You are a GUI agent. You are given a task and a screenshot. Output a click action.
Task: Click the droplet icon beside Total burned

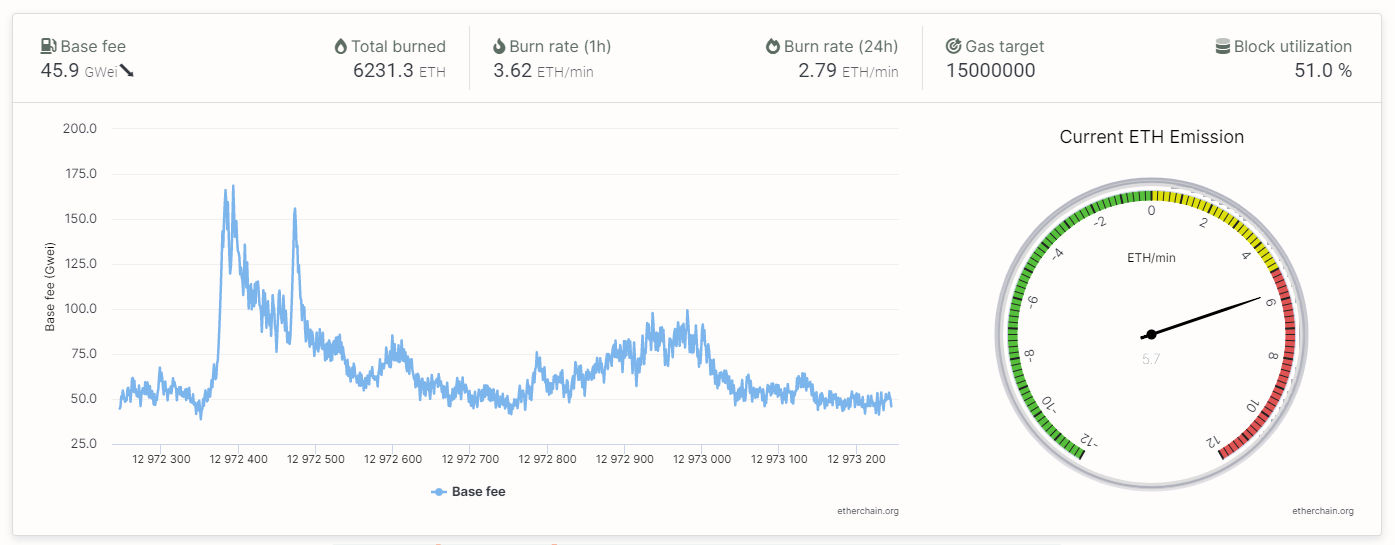340,46
